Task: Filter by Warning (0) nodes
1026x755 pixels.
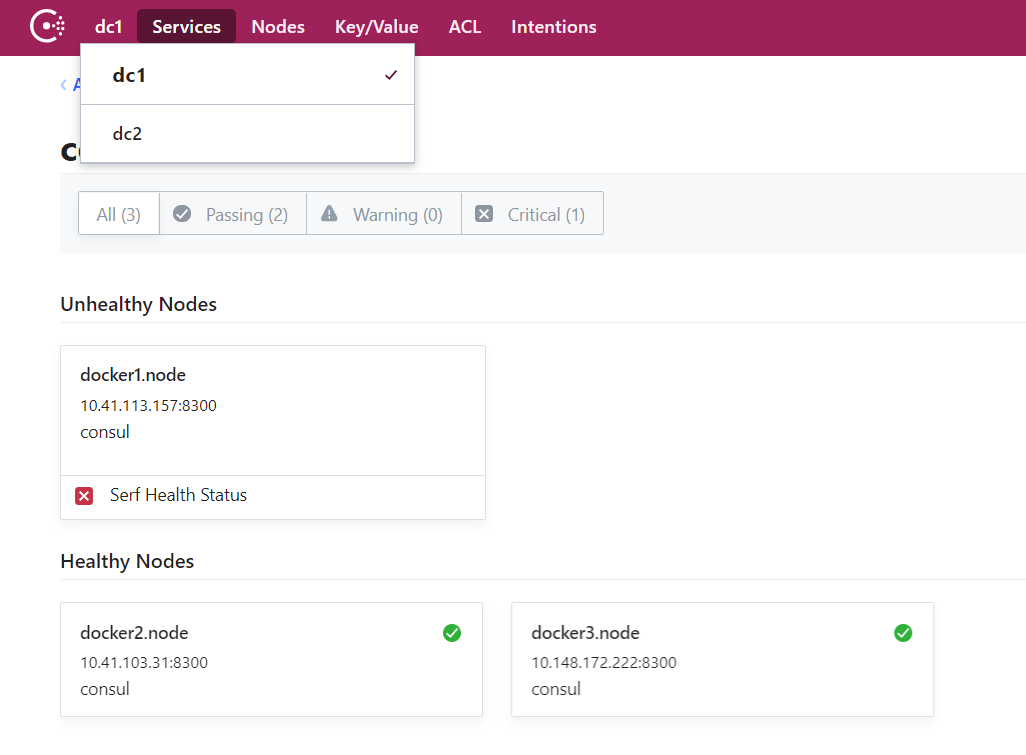Action: click(384, 214)
